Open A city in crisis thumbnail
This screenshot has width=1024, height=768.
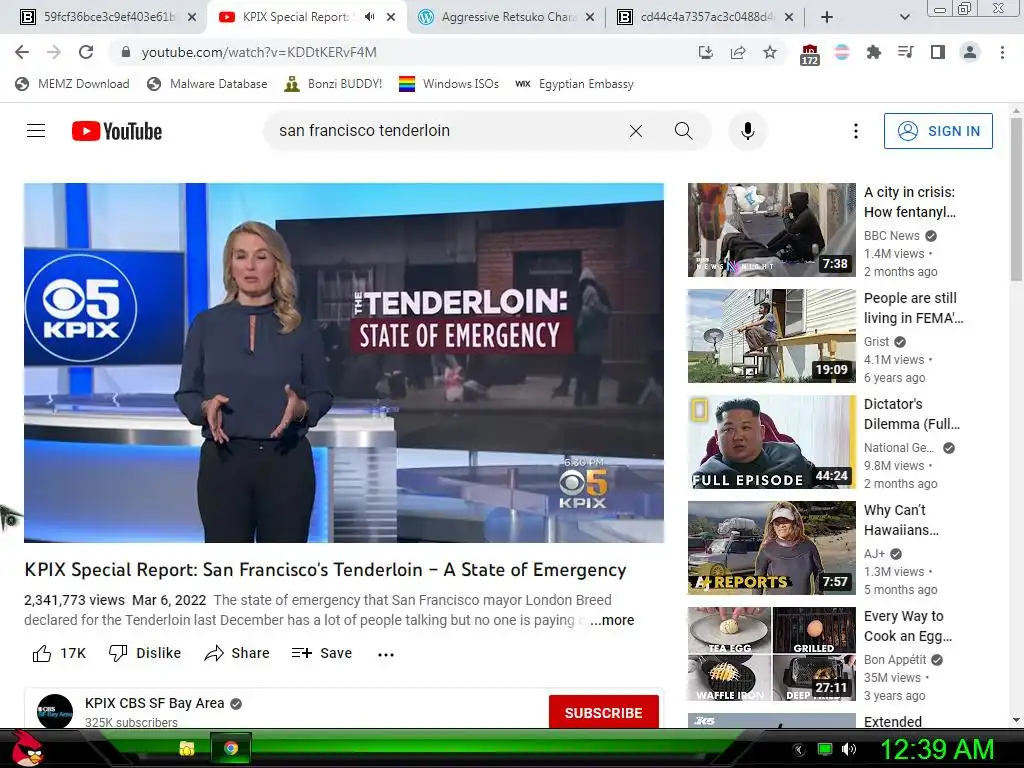[771, 230]
